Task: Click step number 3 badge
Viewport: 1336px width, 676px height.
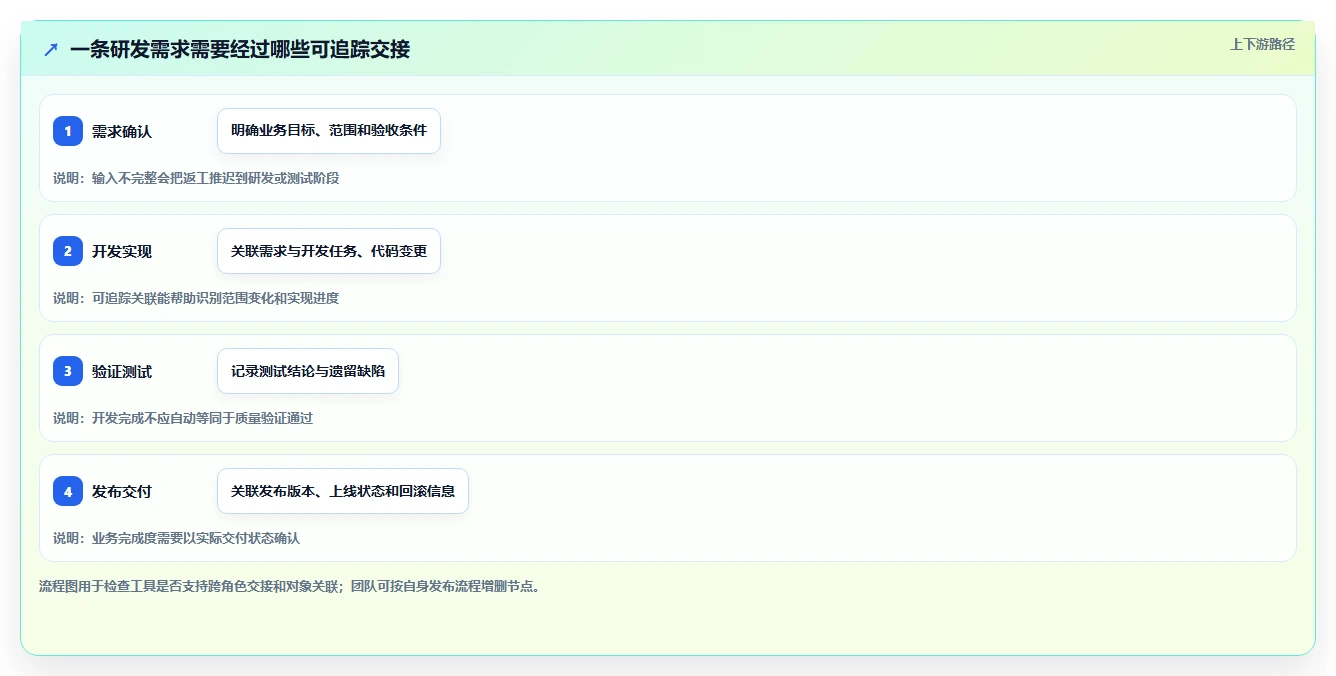Action: pyautogui.click(x=68, y=371)
